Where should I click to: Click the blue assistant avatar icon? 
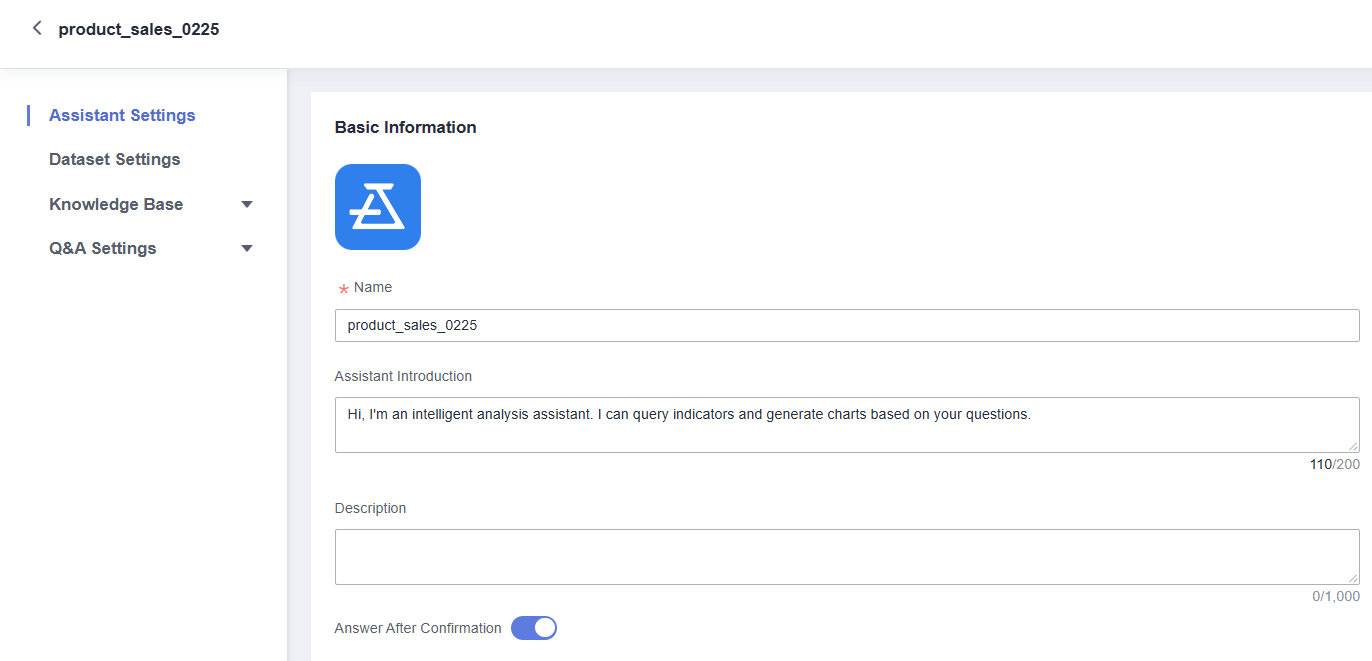[x=378, y=207]
